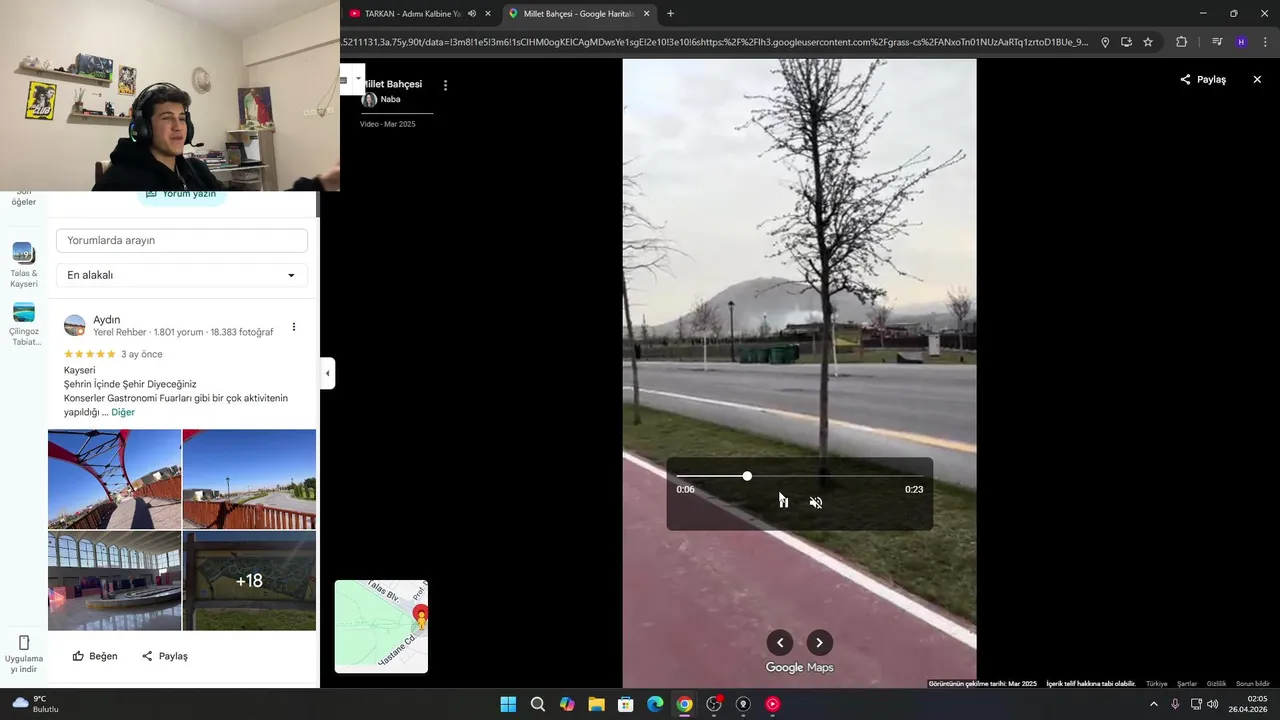Open the media controls icon in Chrome toolbar
This screenshot has width=1280, height=720.
point(1217,42)
